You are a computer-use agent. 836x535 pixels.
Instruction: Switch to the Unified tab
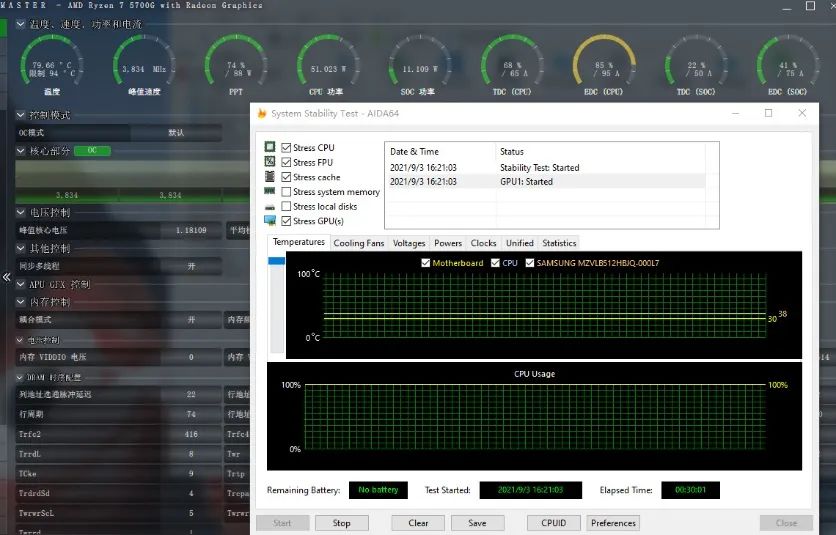[x=520, y=243]
